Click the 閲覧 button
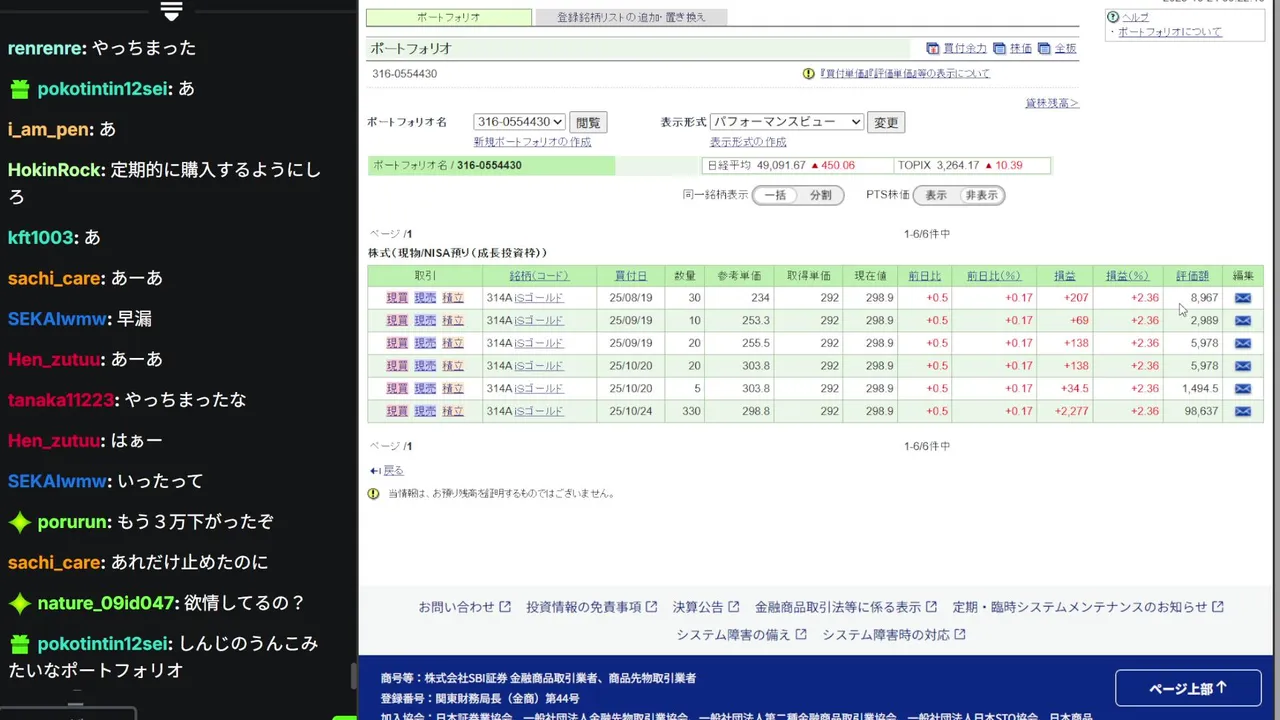This screenshot has width=1280, height=720. 589,123
